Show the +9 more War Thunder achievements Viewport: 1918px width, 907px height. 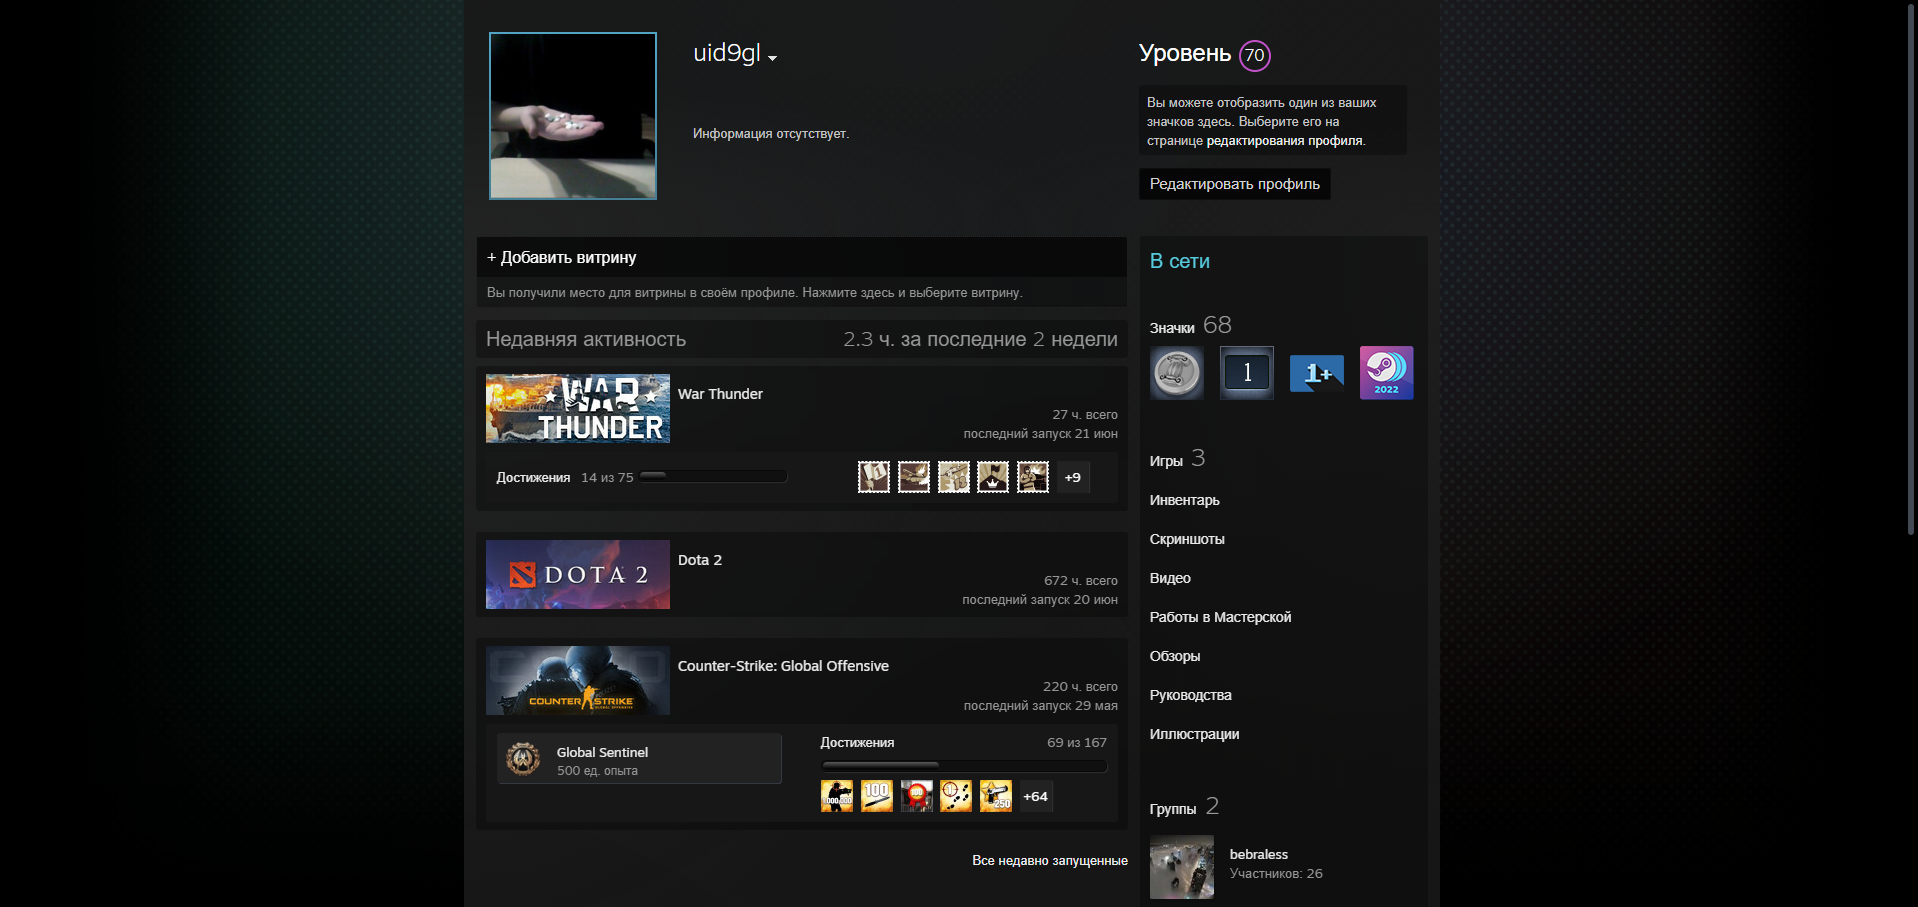click(1073, 477)
